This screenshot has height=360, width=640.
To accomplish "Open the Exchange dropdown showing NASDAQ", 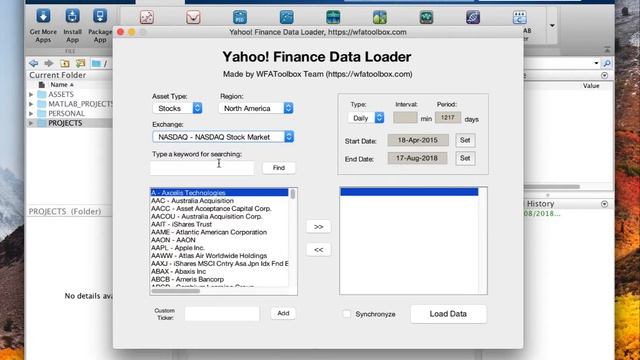I will coord(223,137).
